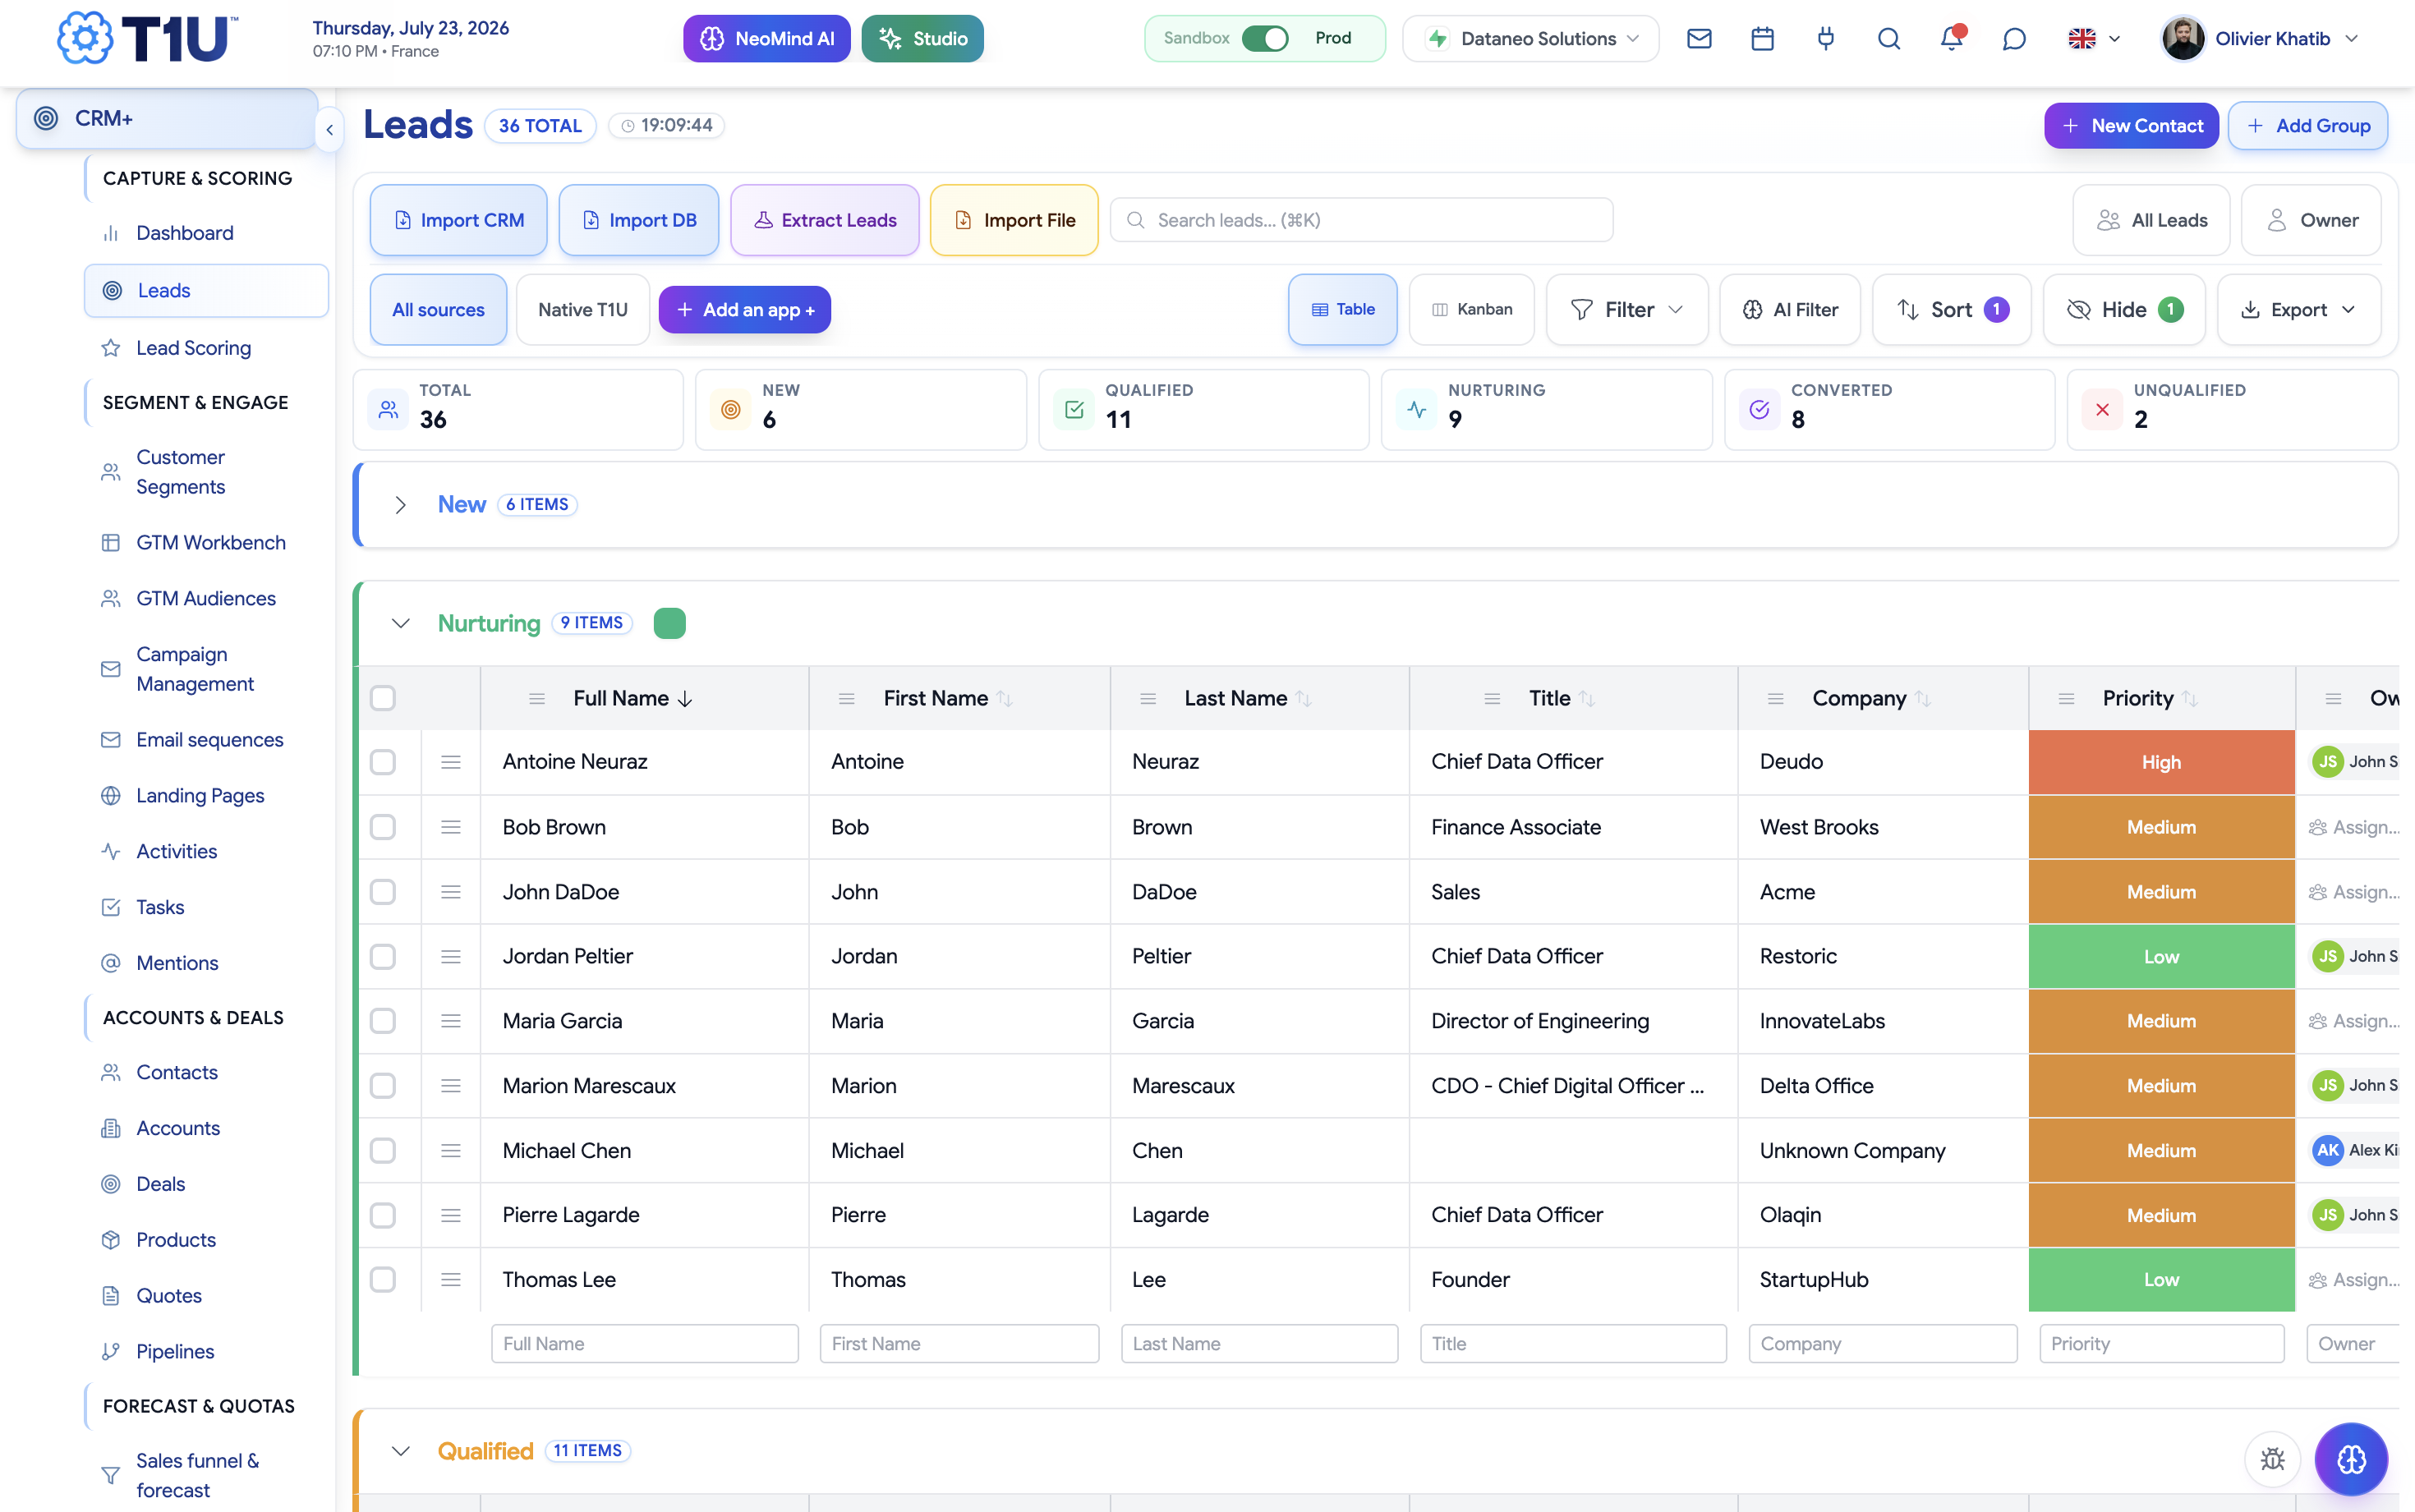Select the Thomas Lee row checkbox
The width and height of the screenshot is (2415, 1512).
[x=383, y=1280]
